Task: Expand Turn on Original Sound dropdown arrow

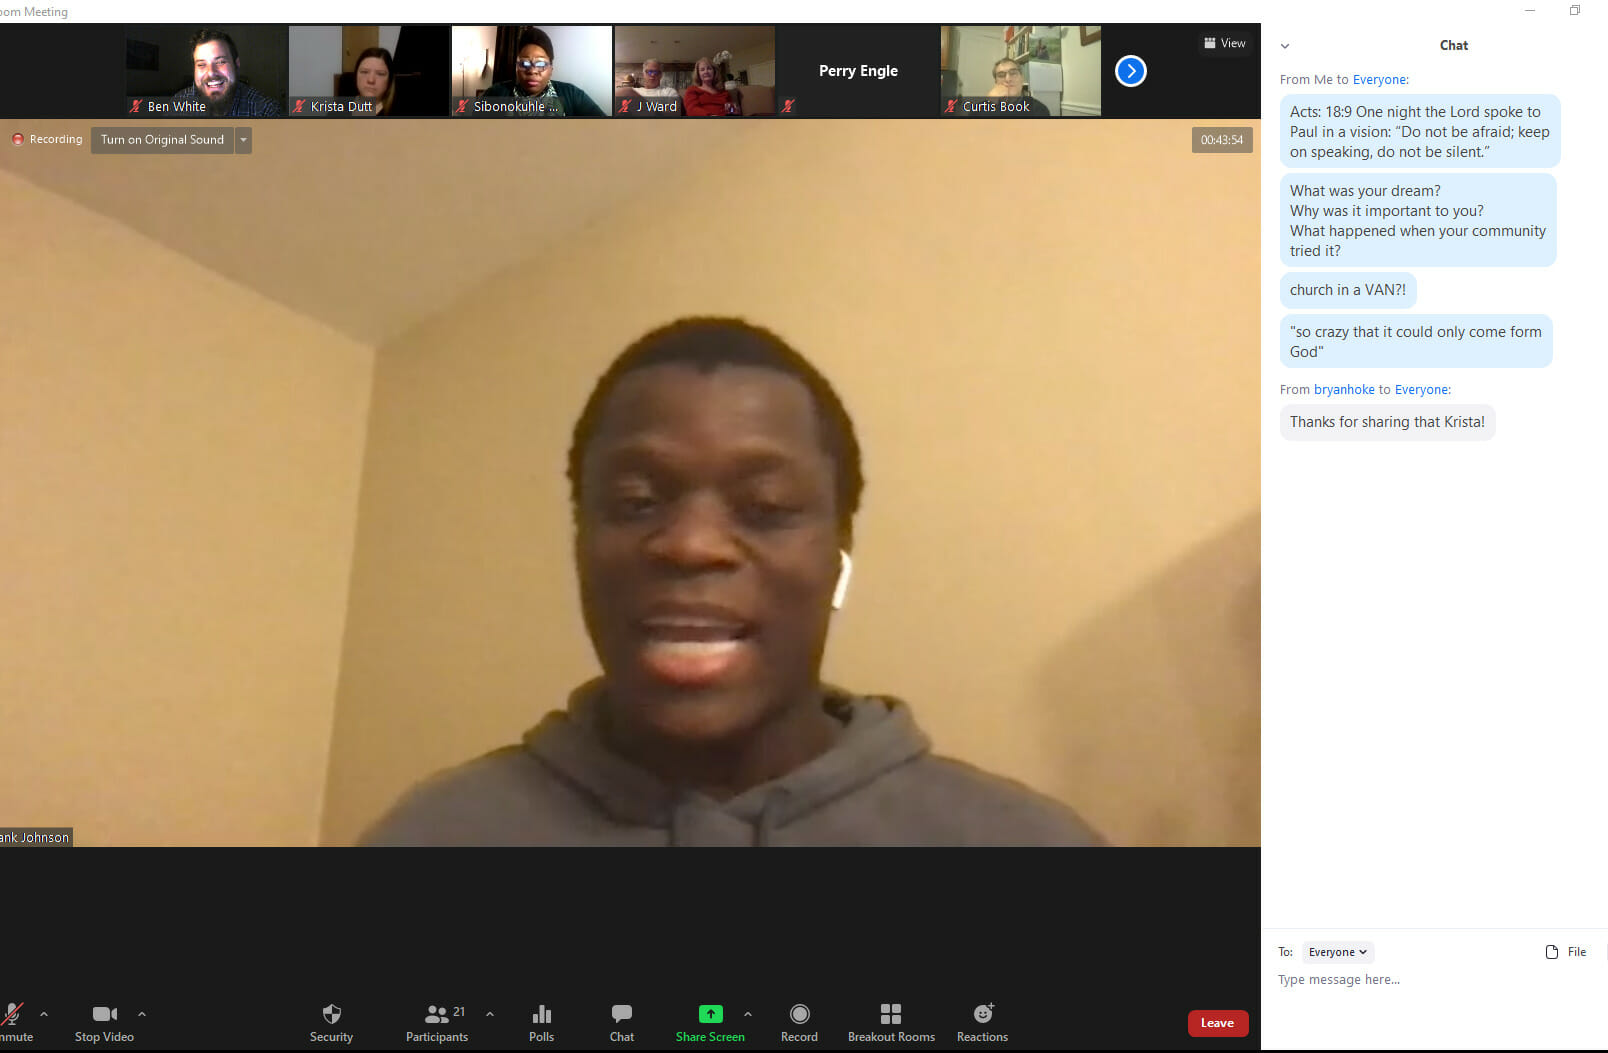Action: pos(243,140)
